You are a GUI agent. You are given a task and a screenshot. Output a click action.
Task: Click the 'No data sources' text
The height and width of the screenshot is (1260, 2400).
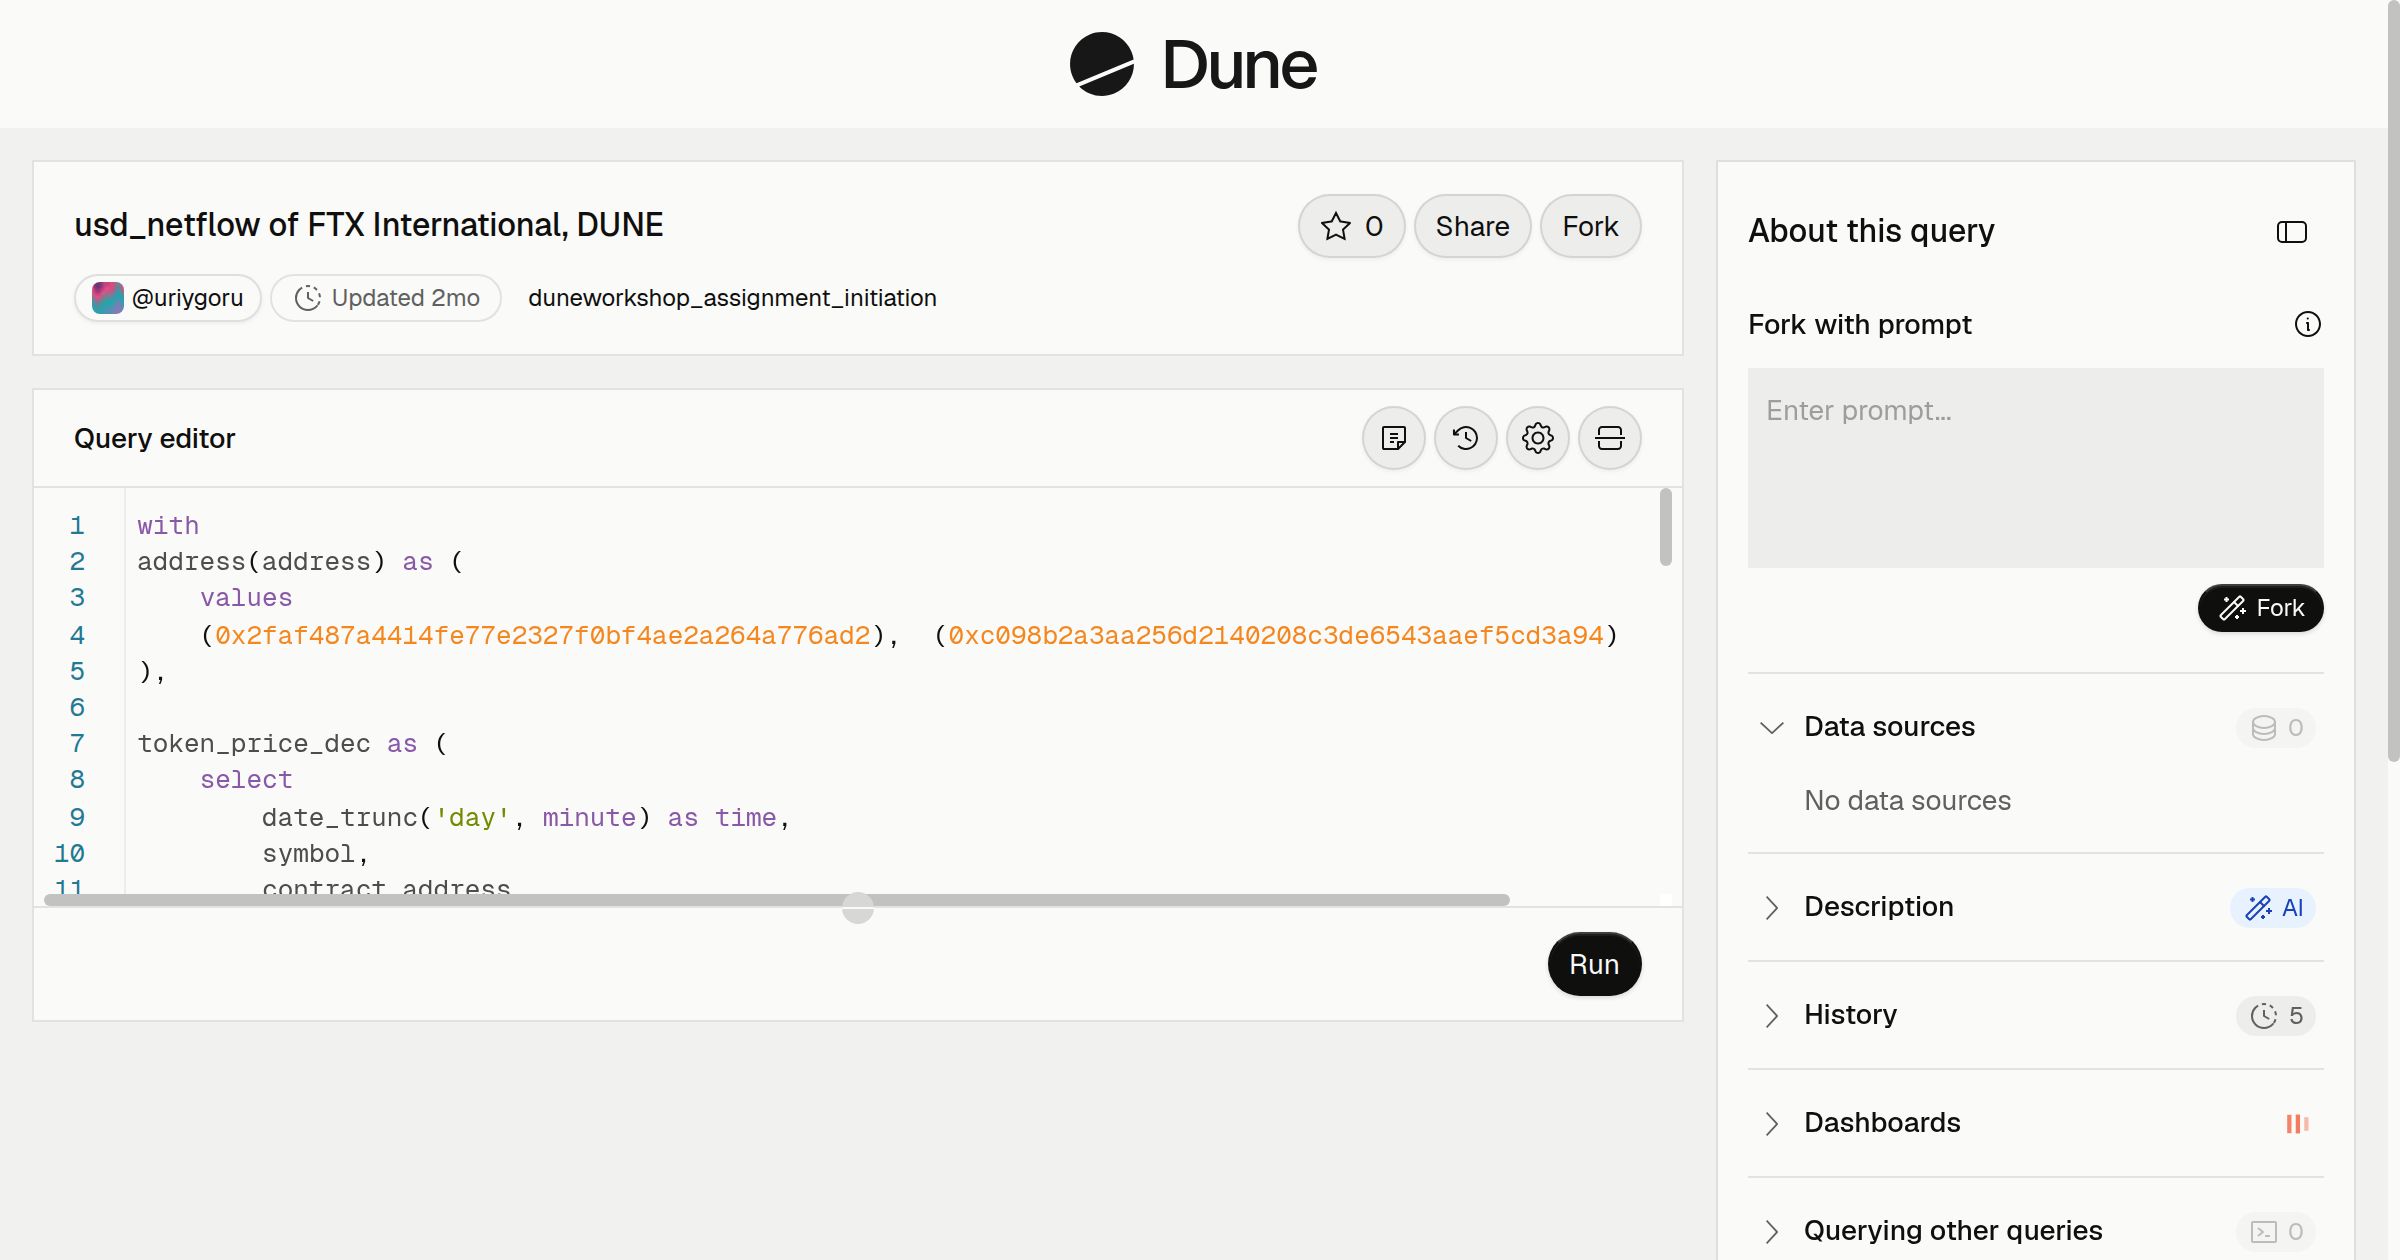[x=1907, y=801]
